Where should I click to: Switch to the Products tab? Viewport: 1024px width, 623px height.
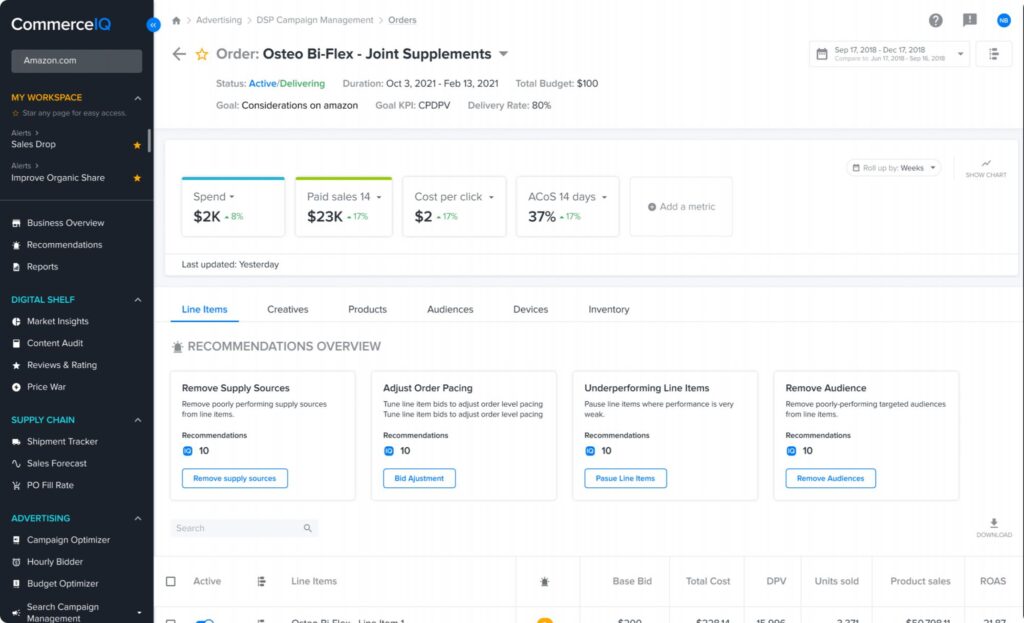(x=367, y=310)
